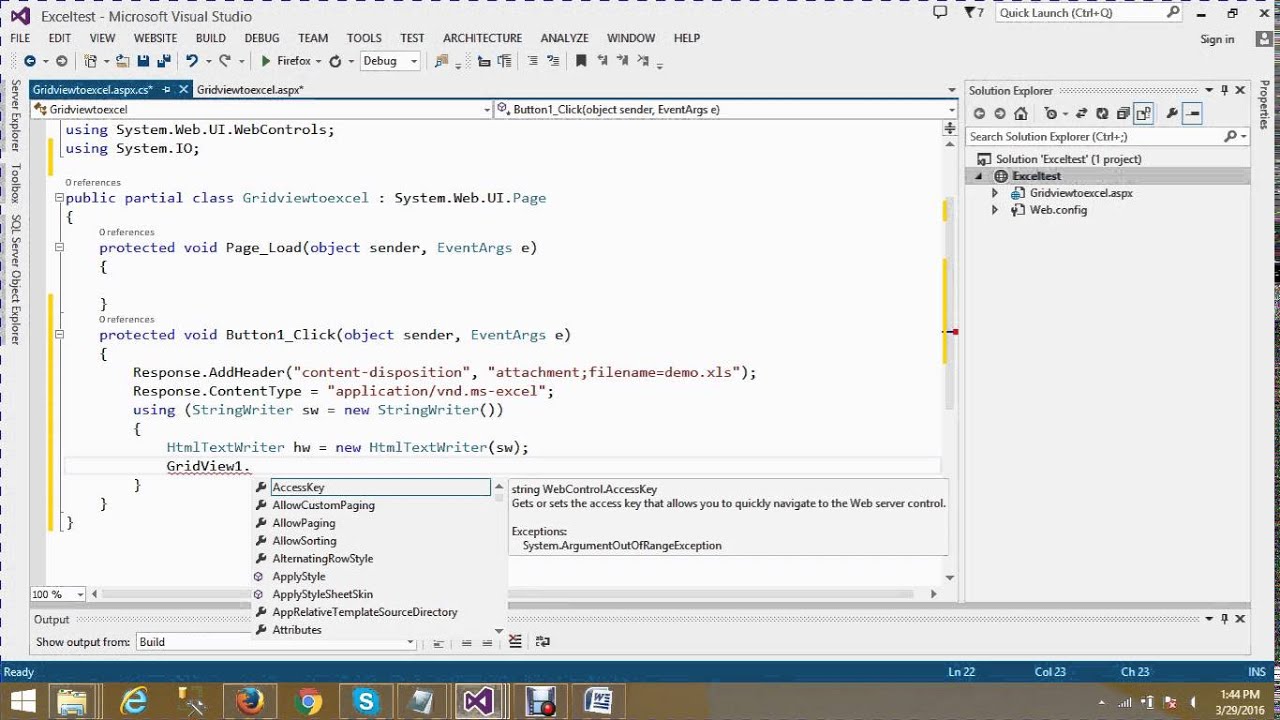Start debugging in Firefox
The width and height of the screenshot is (1280, 720).
[x=286, y=61]
